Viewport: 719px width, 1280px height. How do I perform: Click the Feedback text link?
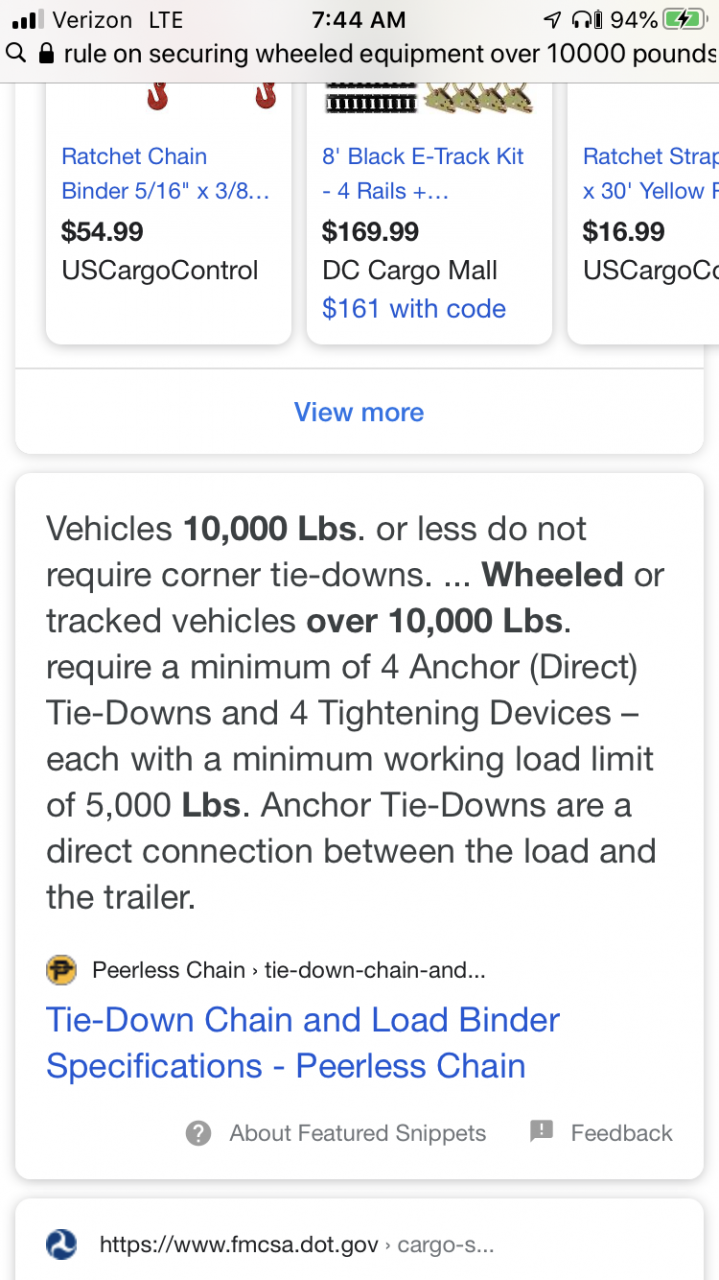coord(621,1133)
